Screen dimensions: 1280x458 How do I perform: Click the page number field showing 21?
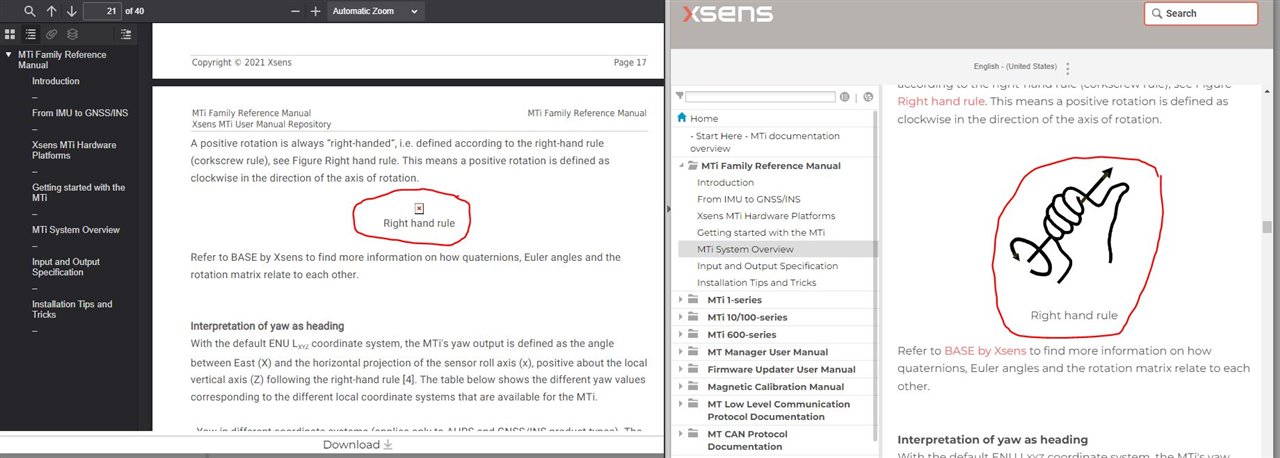(x=102, y=11)
